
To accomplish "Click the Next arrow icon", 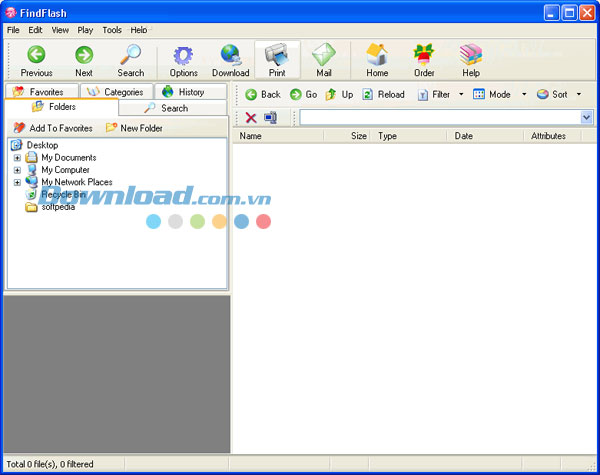I will coord(84,55).
